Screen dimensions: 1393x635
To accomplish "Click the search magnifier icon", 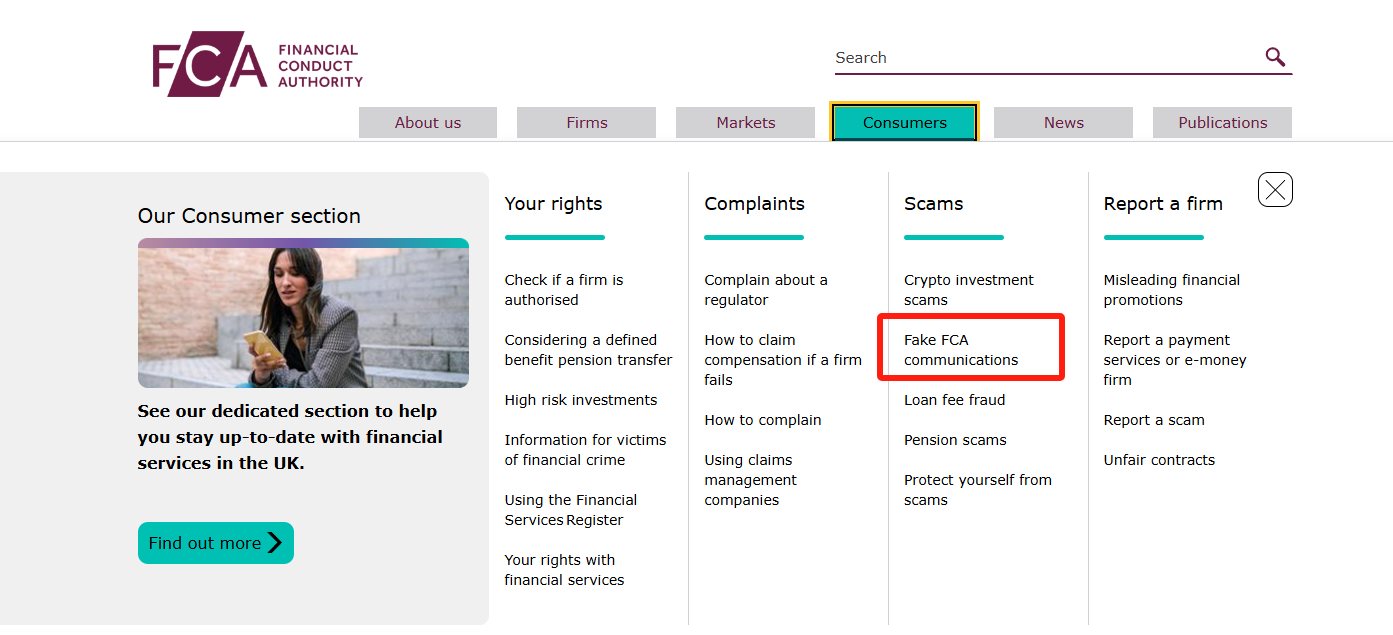I will pos(1275,57).
